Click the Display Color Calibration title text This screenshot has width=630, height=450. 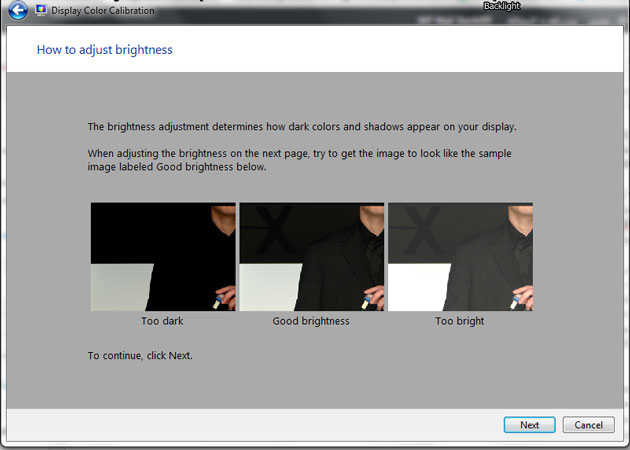[x=103, y=10]
